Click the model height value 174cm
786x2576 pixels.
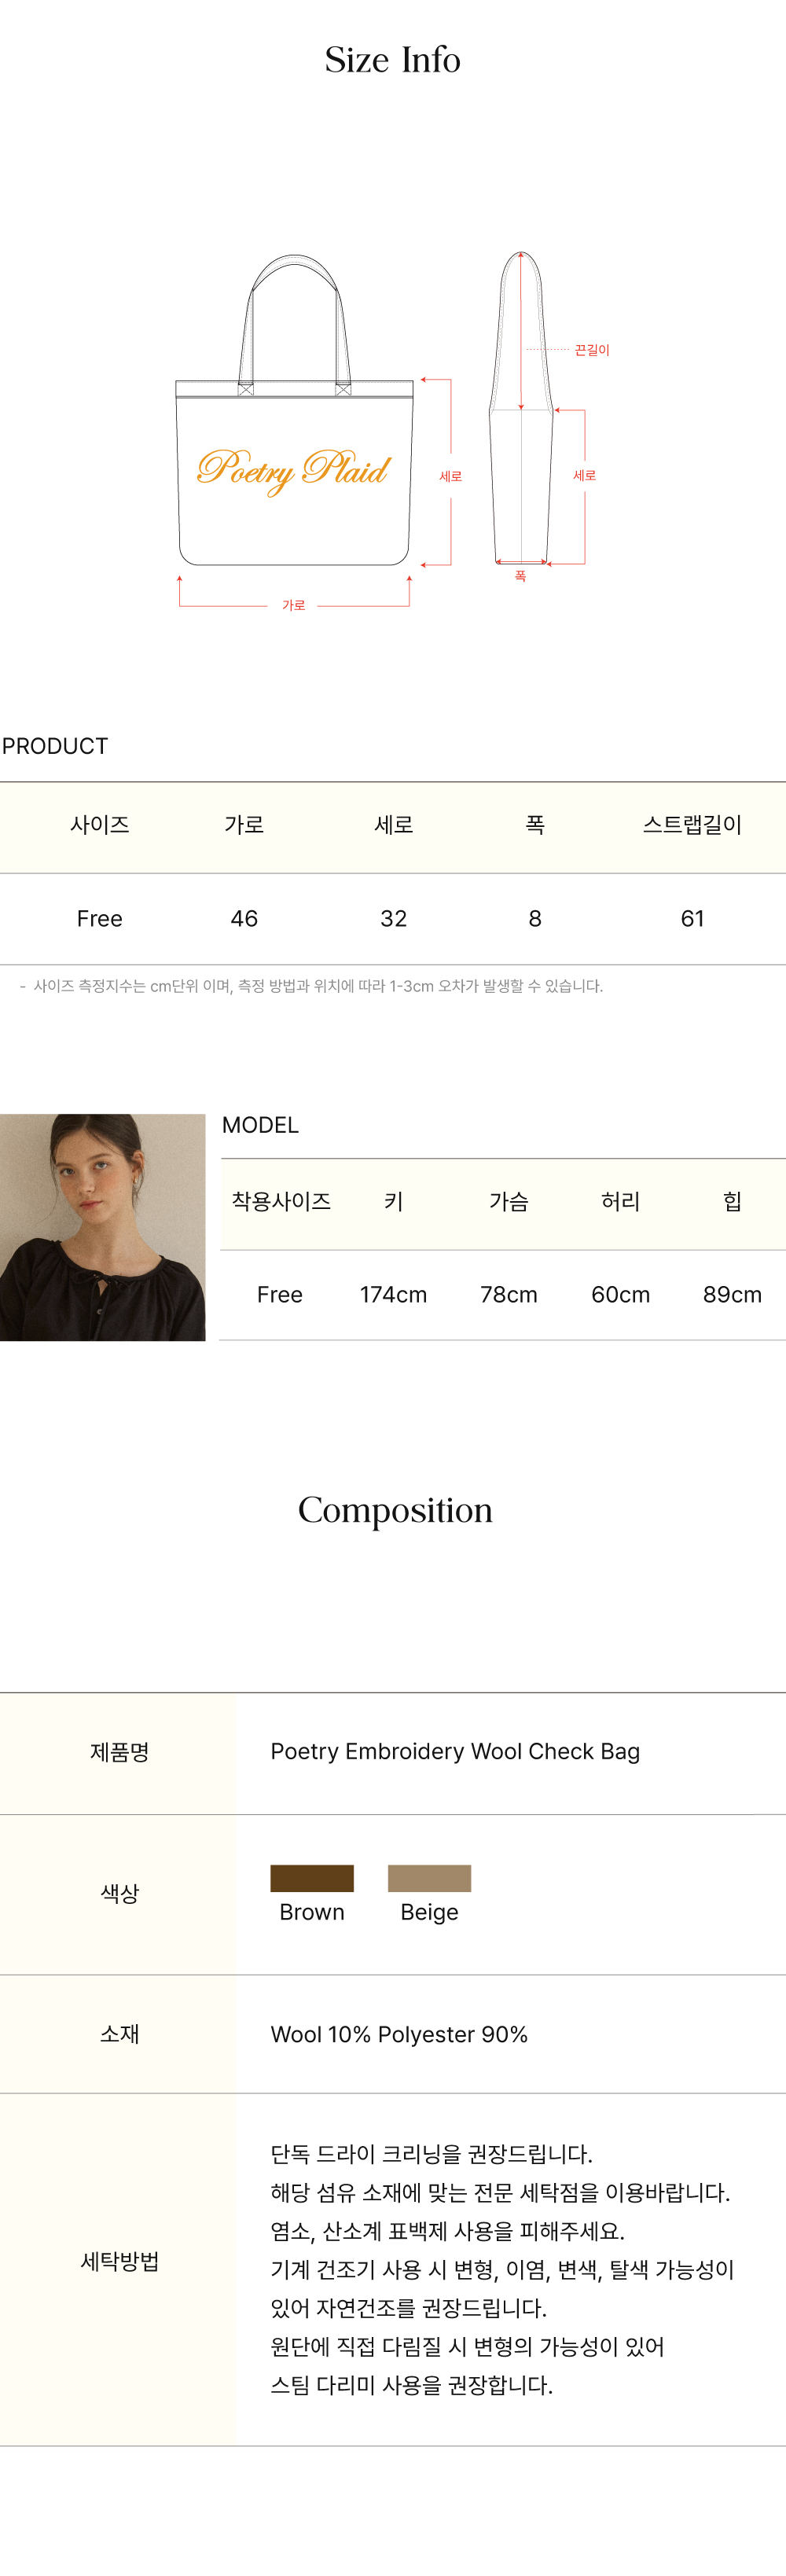click(393, 1295)
